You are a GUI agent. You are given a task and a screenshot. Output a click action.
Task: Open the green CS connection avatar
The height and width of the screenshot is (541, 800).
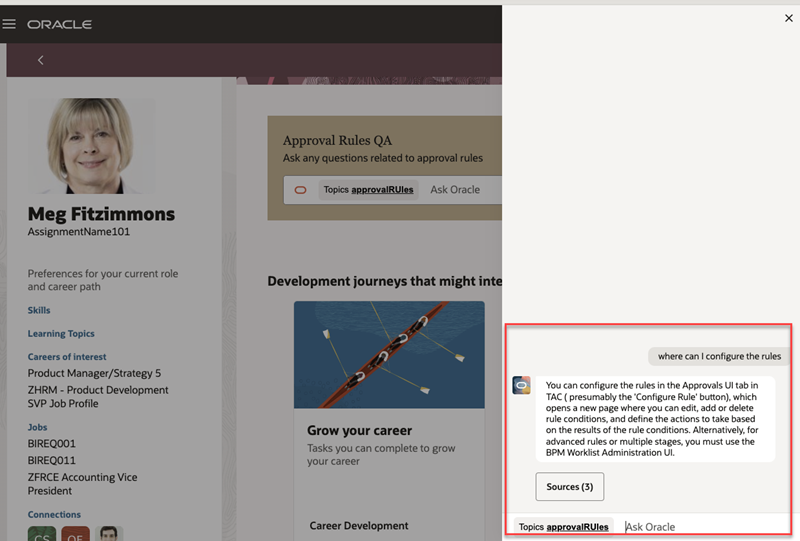click(42, 534)
